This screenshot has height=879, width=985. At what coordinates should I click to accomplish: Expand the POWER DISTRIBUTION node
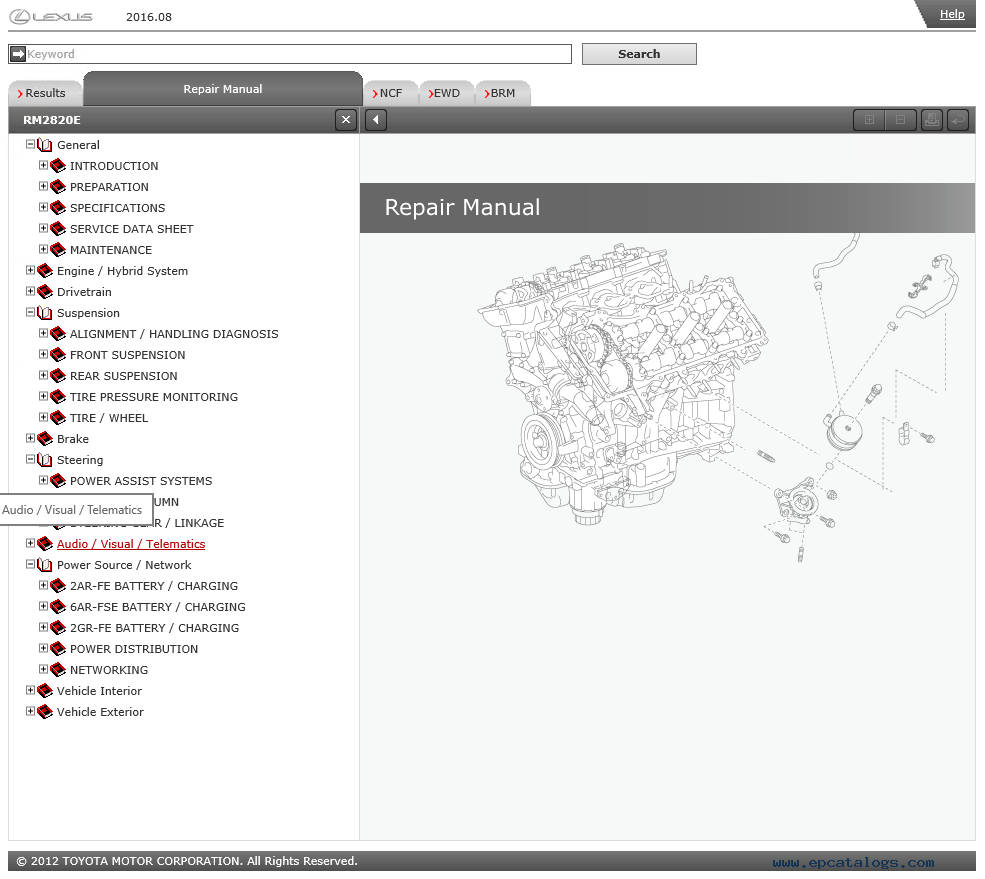[43, 648]
